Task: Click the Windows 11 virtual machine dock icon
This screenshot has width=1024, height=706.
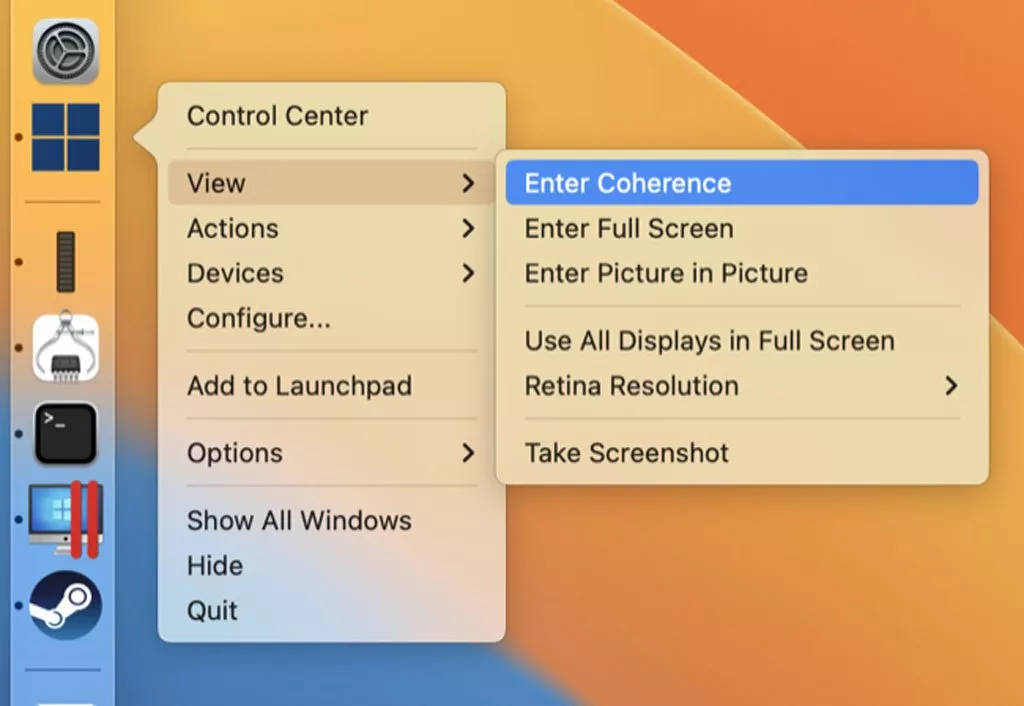Action: pyautogui.click(x=66, y=137)
